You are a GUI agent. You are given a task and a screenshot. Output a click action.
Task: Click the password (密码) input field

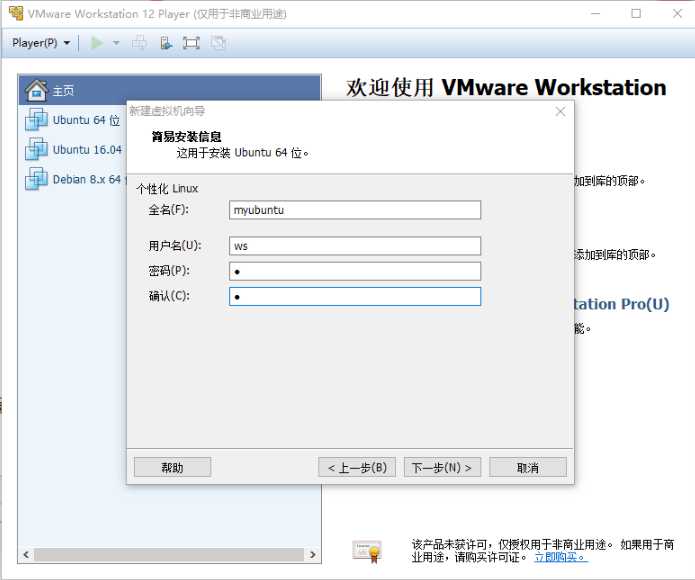355,271
